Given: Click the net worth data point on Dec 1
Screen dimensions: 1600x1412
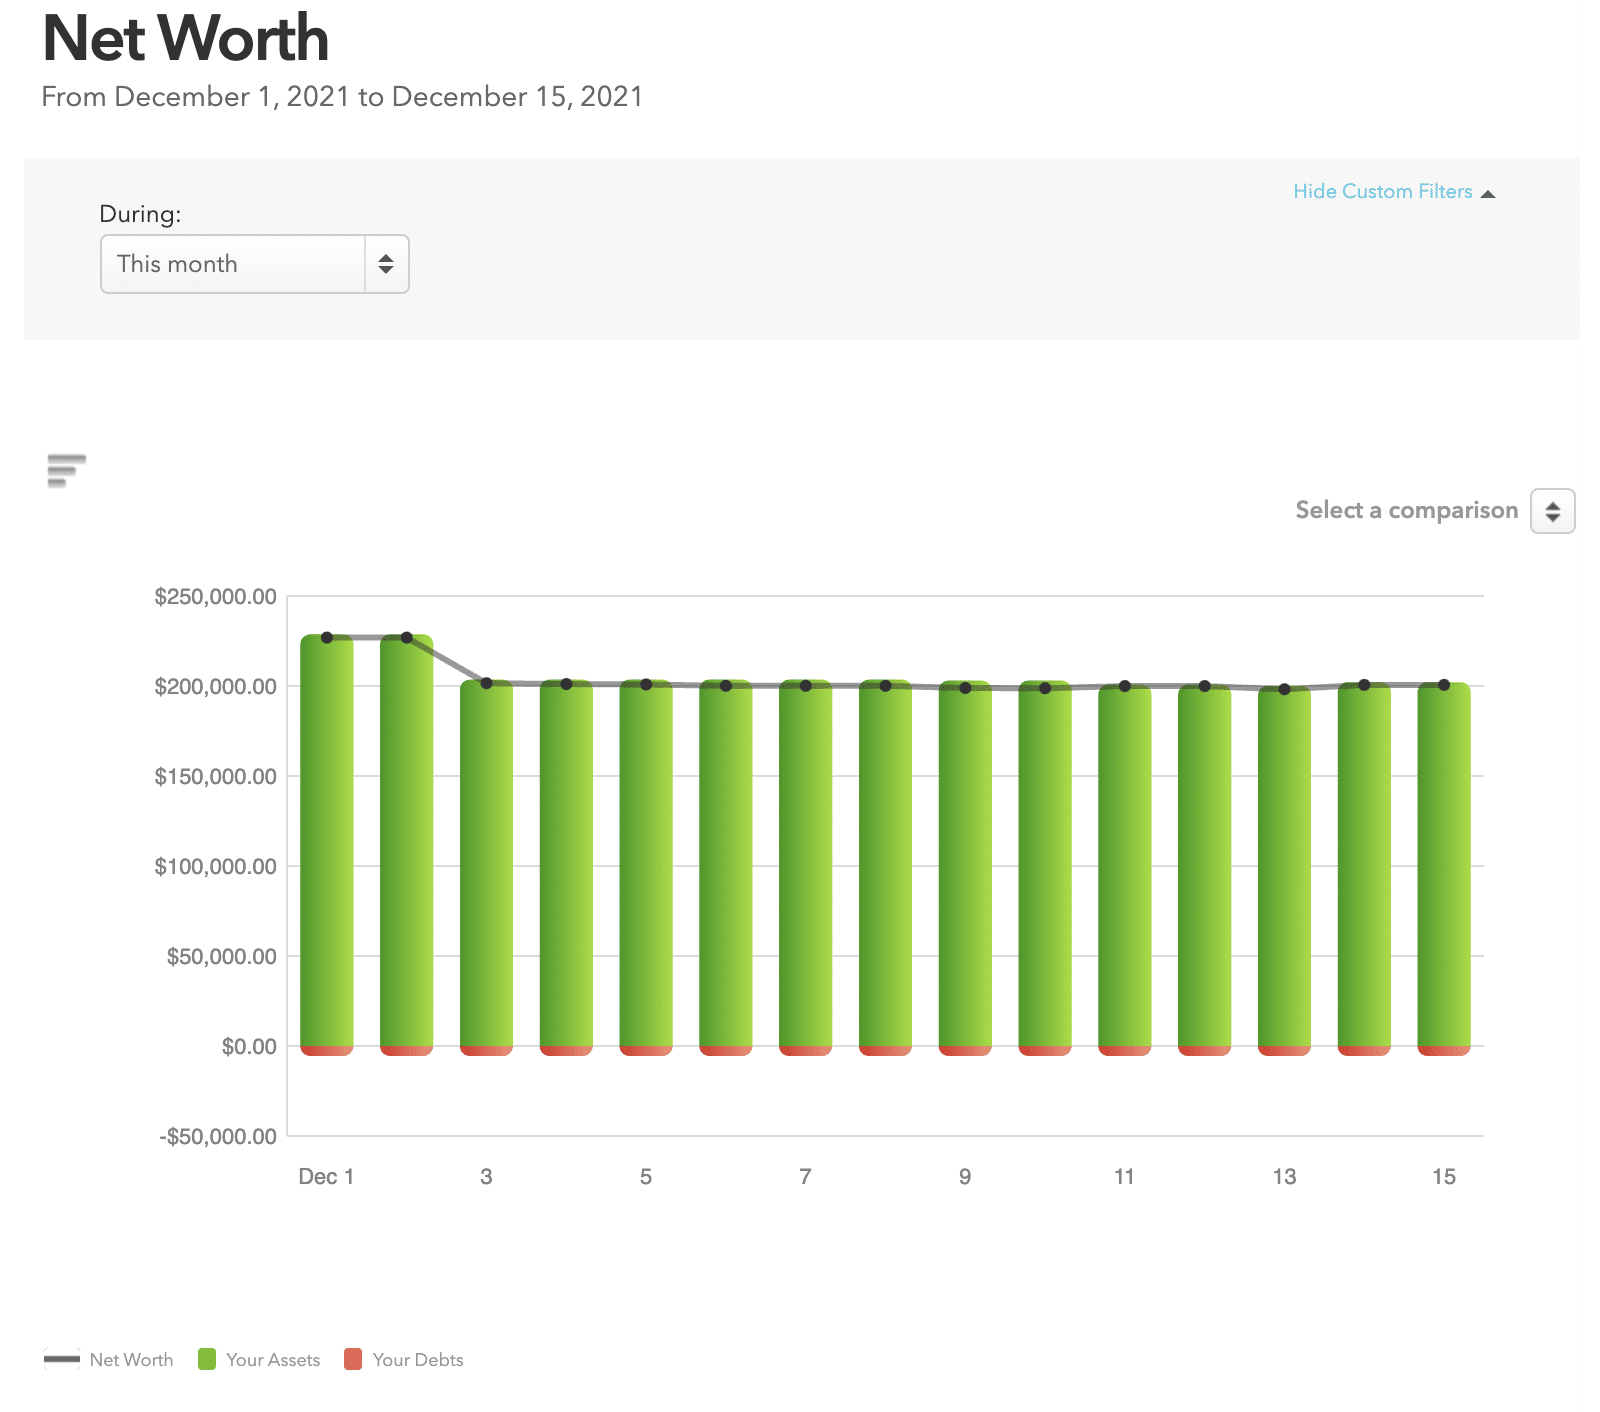Looking at the screenshot, I should point(327,637).
